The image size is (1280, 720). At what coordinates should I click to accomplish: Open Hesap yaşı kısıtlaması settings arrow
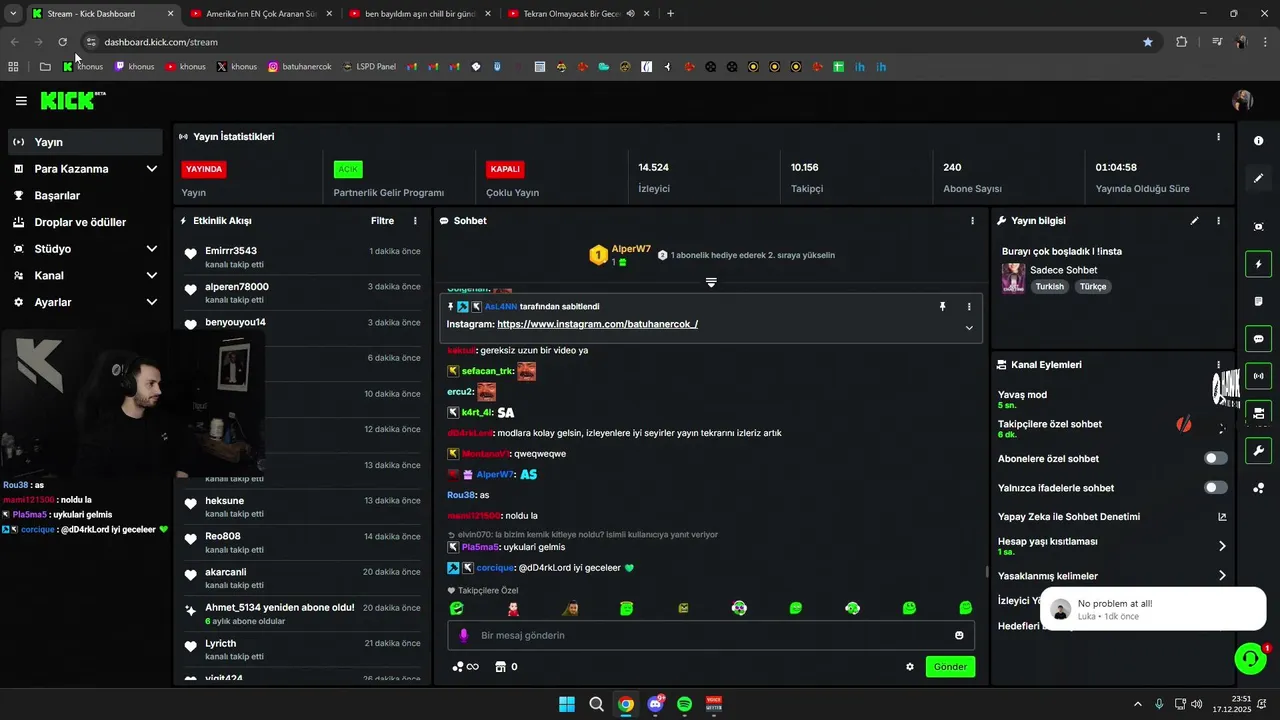pos(1222,546)
